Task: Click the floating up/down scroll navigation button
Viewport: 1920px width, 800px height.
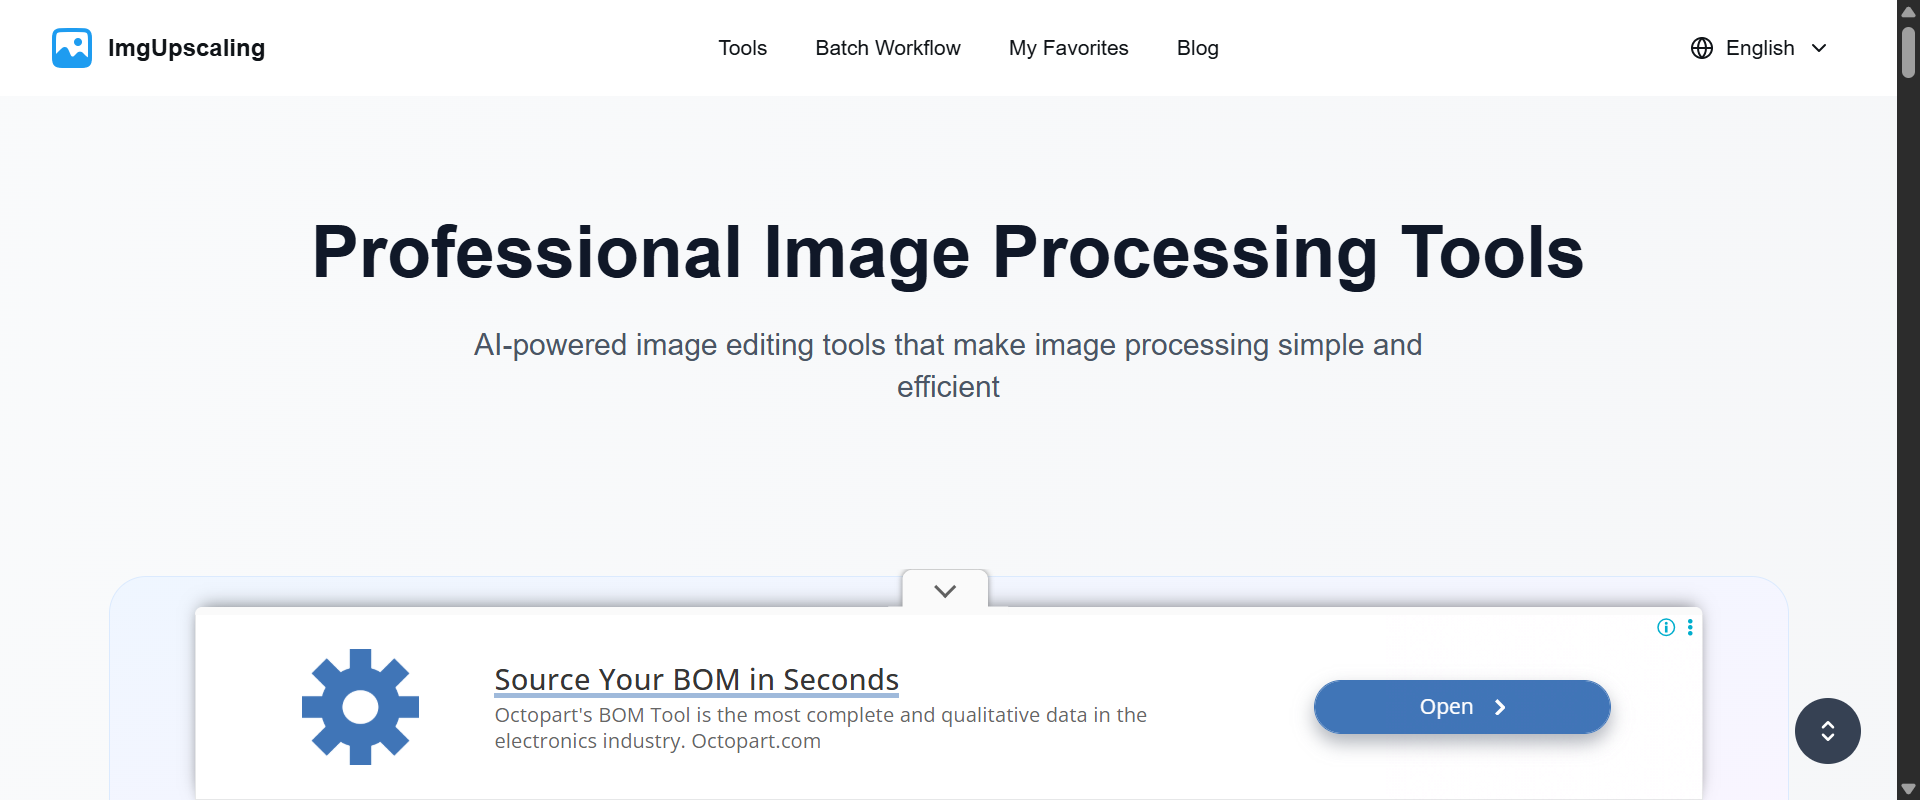Action: 1827,731
